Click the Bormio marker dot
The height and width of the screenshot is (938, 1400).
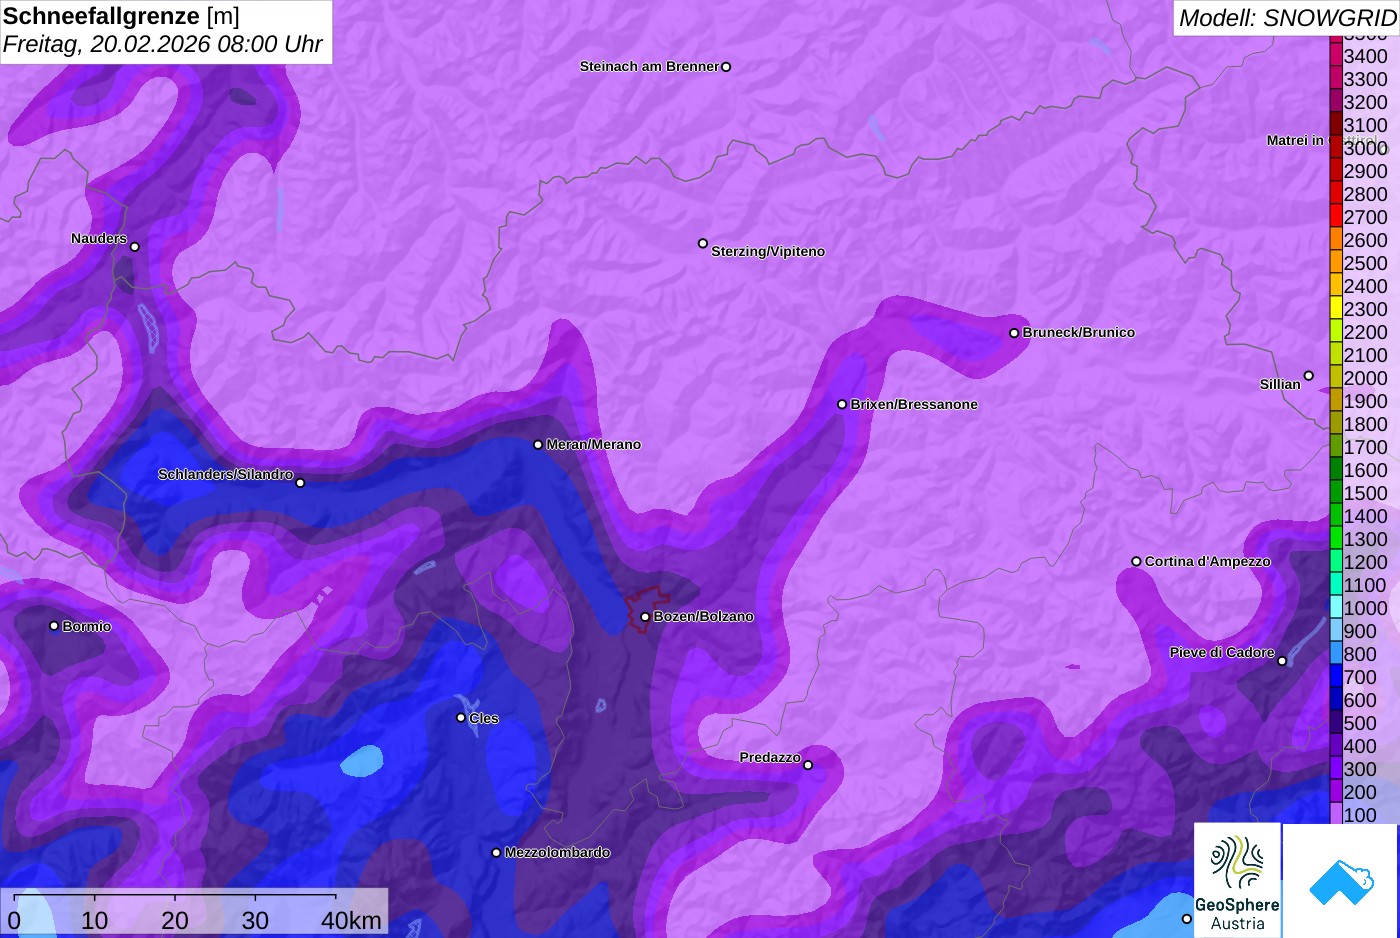click(x=54, y=626)
